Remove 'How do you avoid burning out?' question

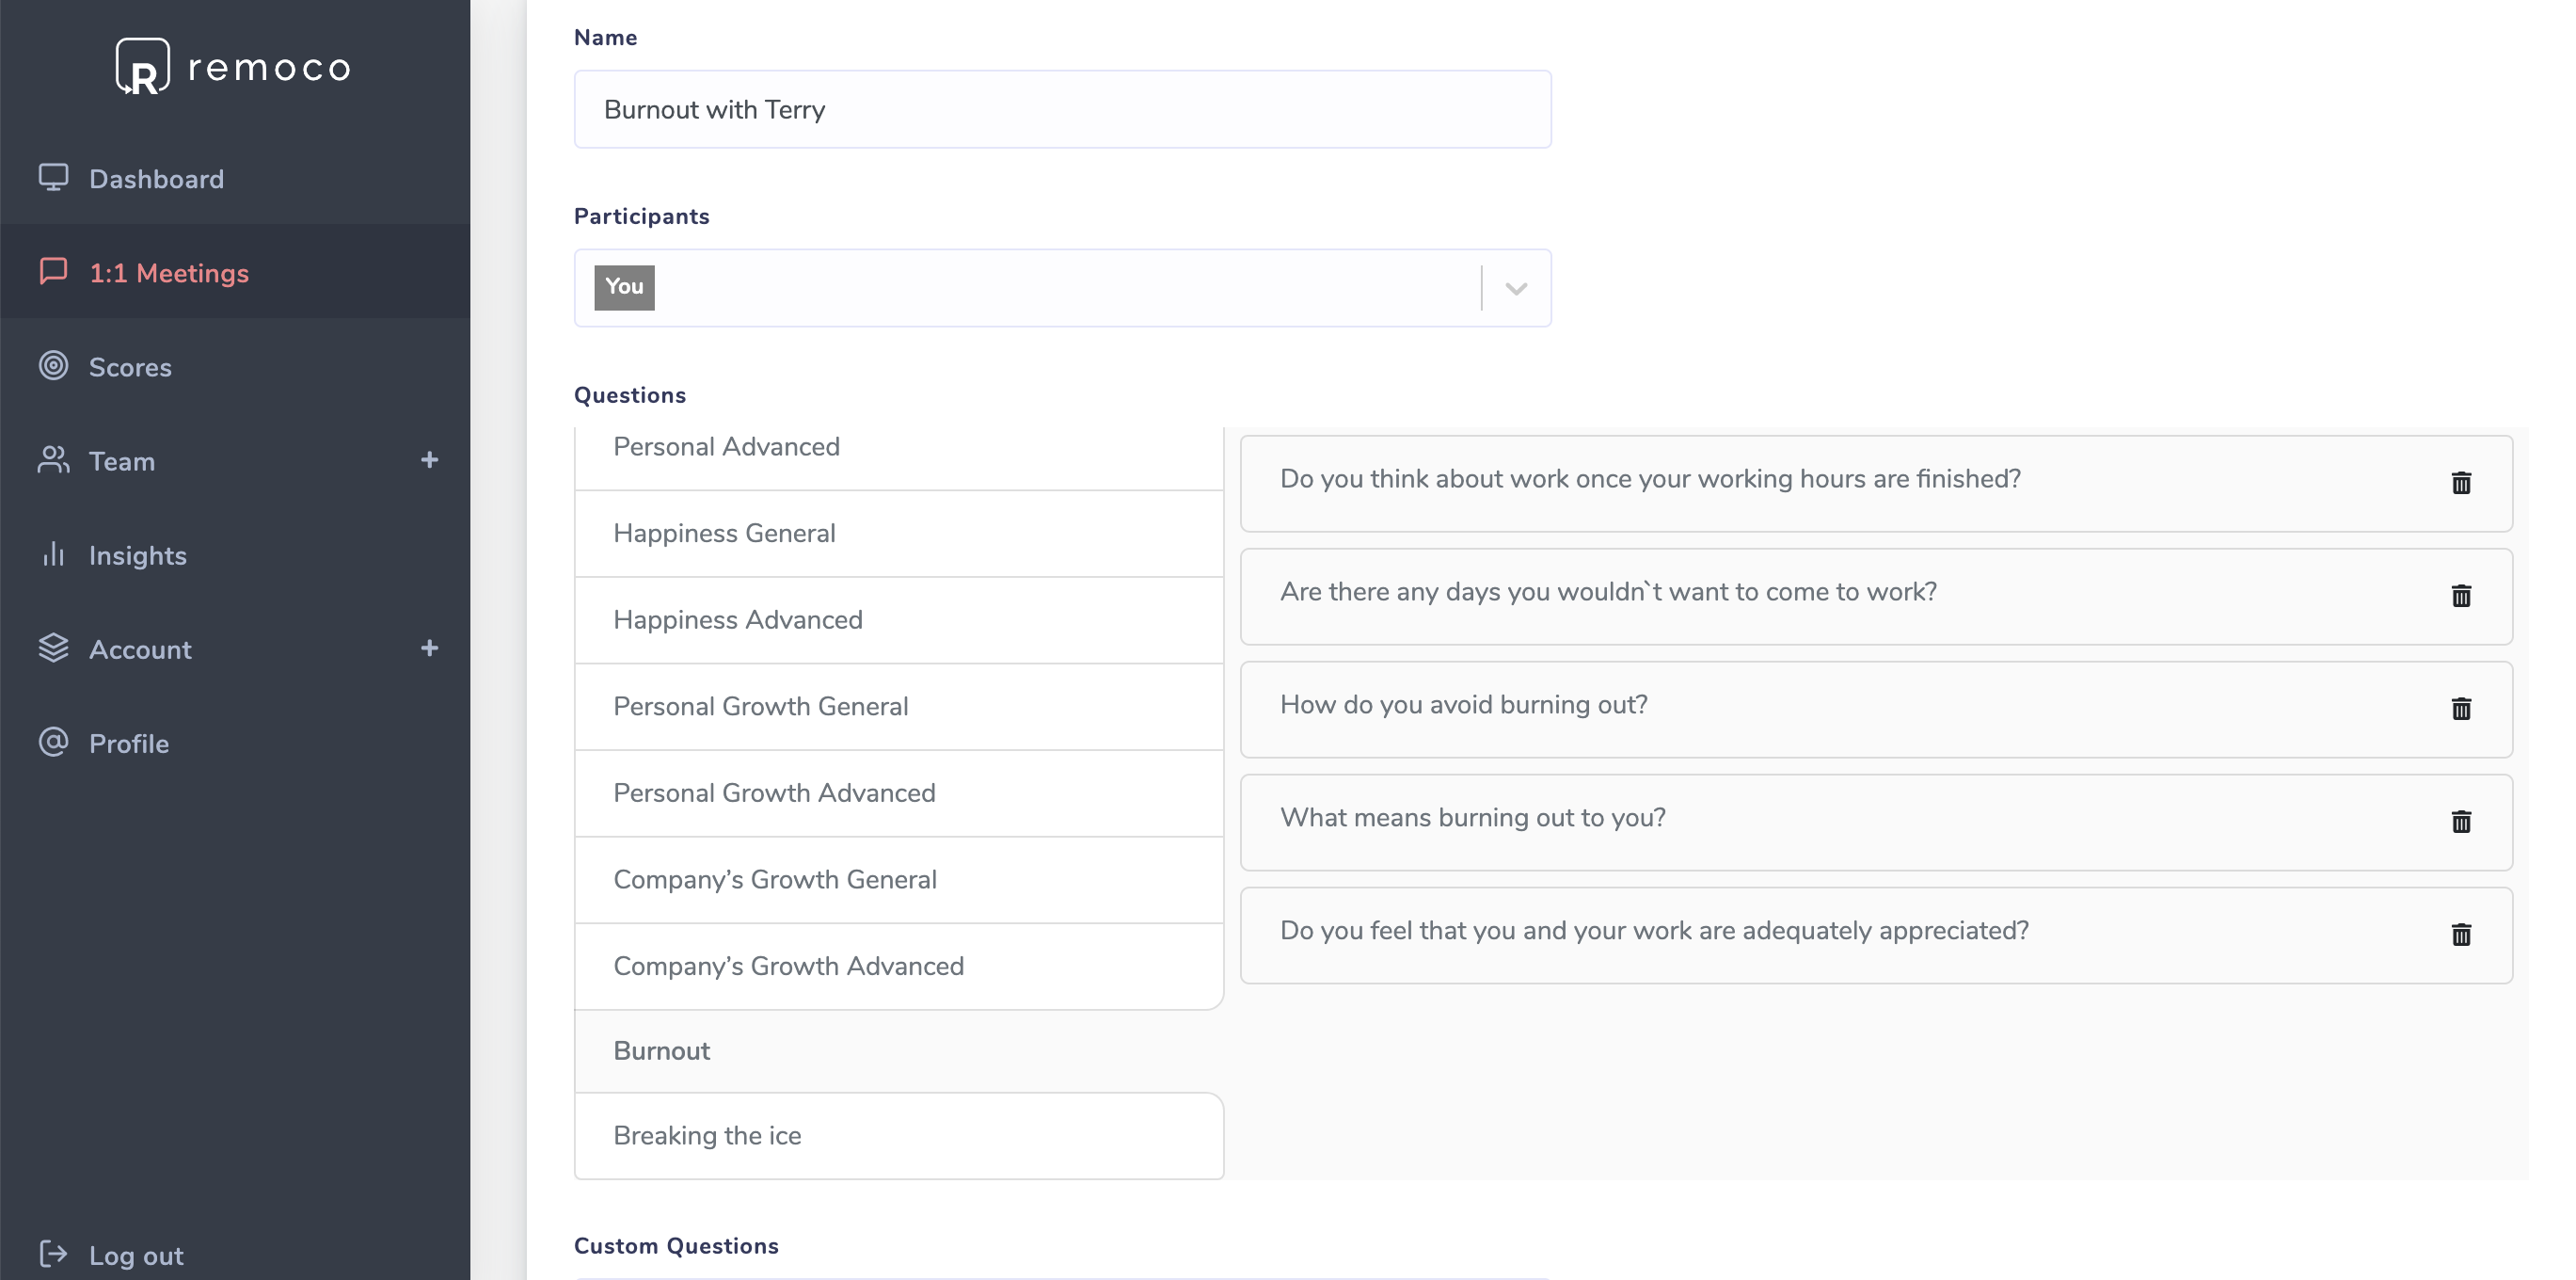click(2461, 709)
